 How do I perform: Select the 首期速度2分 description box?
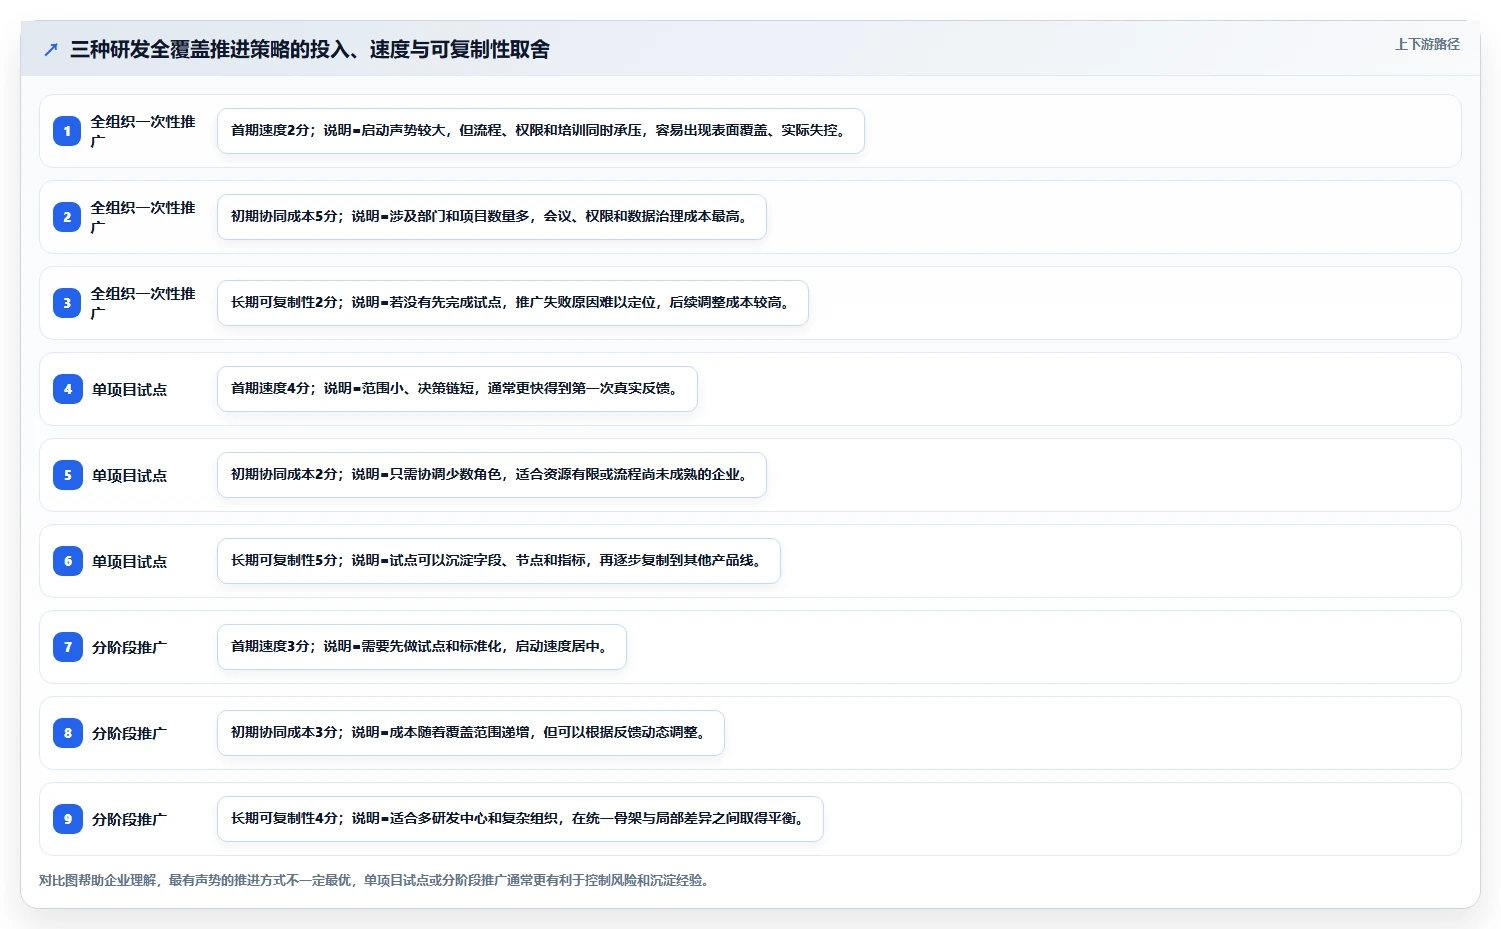click(x=541, y=131)
